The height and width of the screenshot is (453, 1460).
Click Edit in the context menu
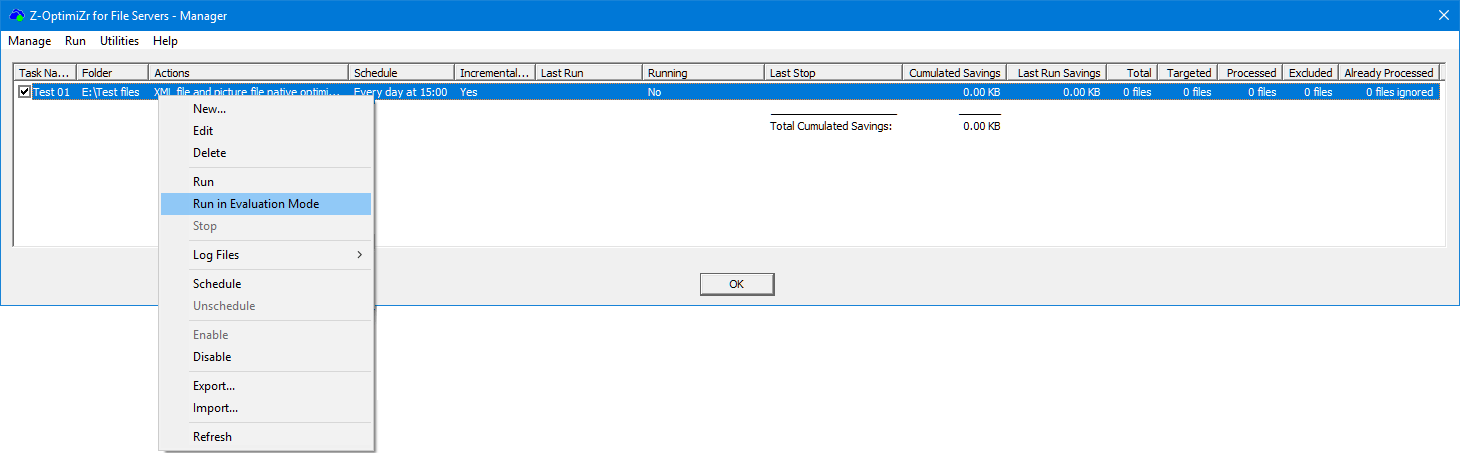point(203,131)
